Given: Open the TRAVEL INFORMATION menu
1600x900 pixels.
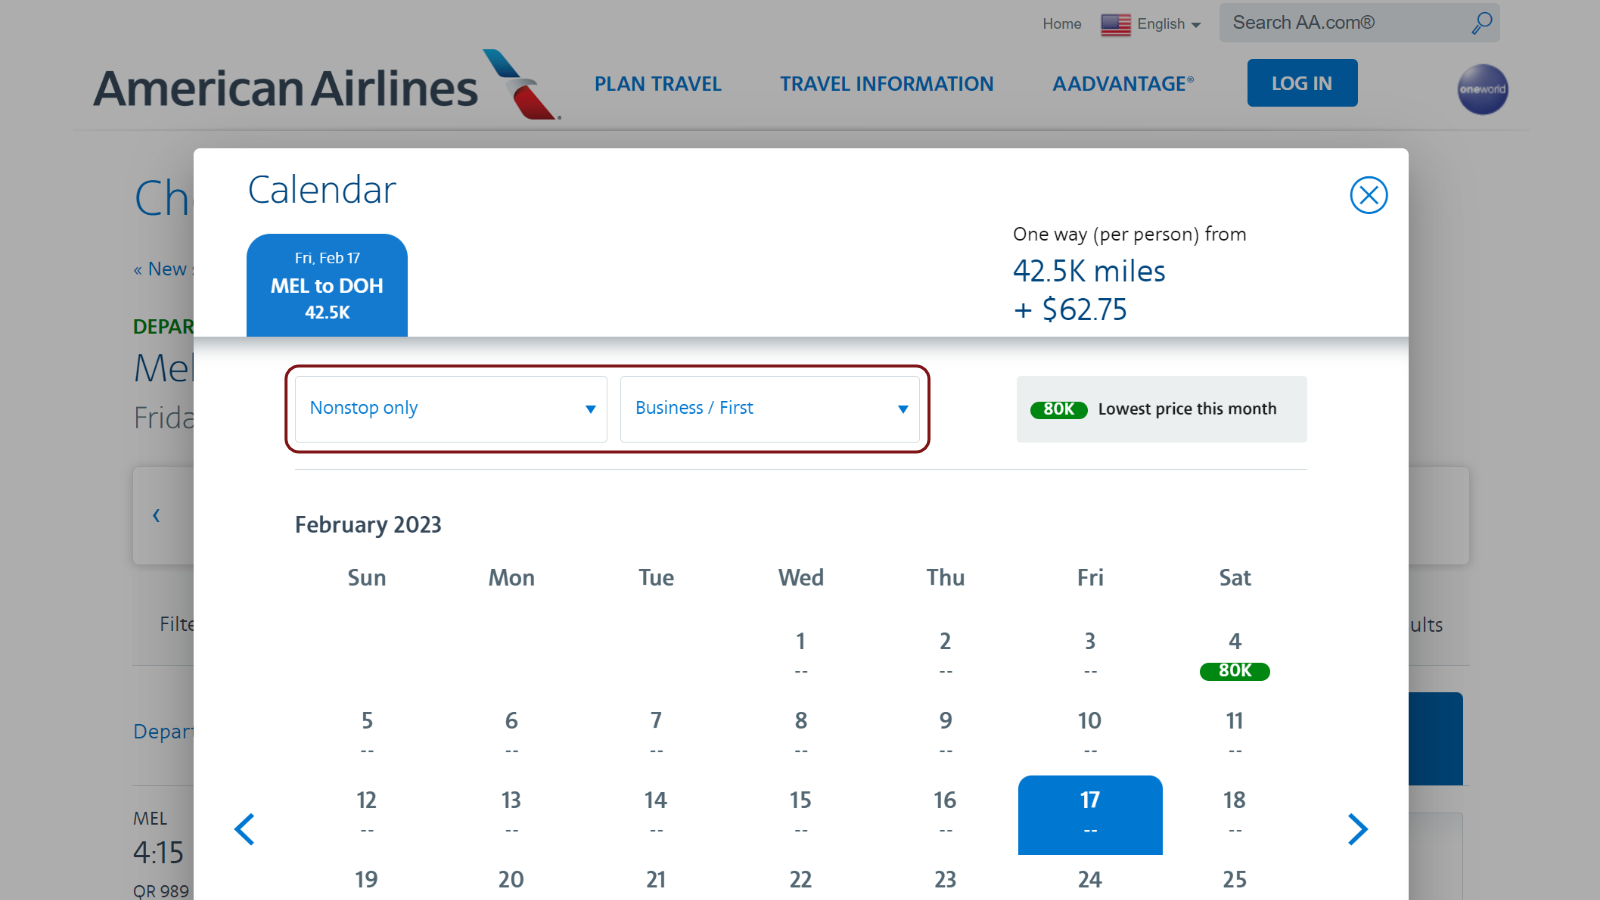Looking at the screenshot, I should click(887, 84).
